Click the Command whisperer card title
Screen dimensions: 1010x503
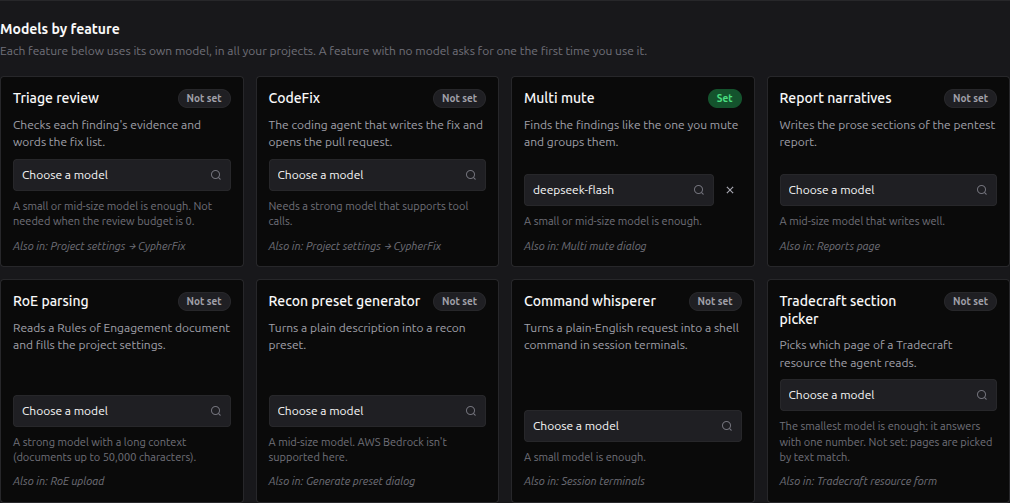coord(590,301)
